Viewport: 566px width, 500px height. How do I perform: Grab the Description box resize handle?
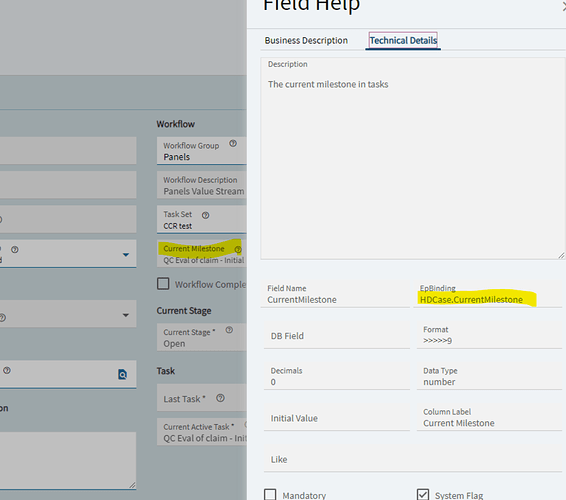561,256
